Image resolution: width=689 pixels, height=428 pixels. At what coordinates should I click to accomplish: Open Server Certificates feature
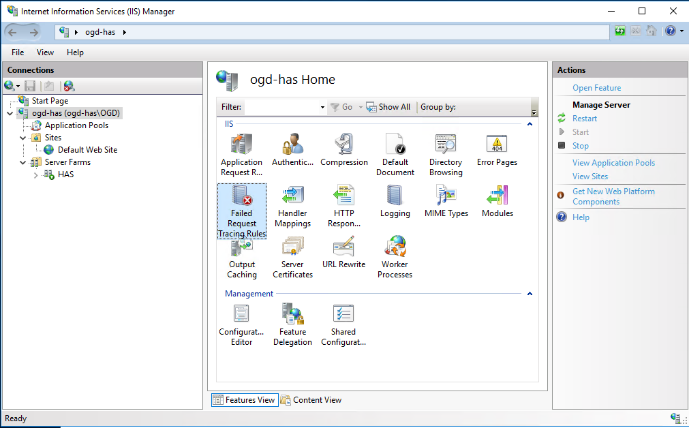(292, 257)
